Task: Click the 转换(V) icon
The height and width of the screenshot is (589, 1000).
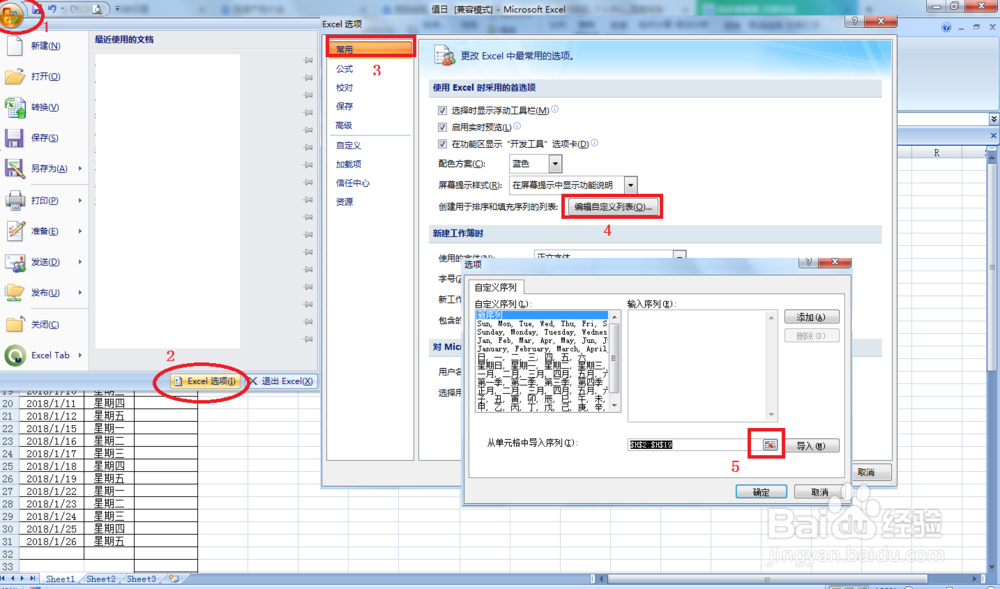Action: point(15,107)
